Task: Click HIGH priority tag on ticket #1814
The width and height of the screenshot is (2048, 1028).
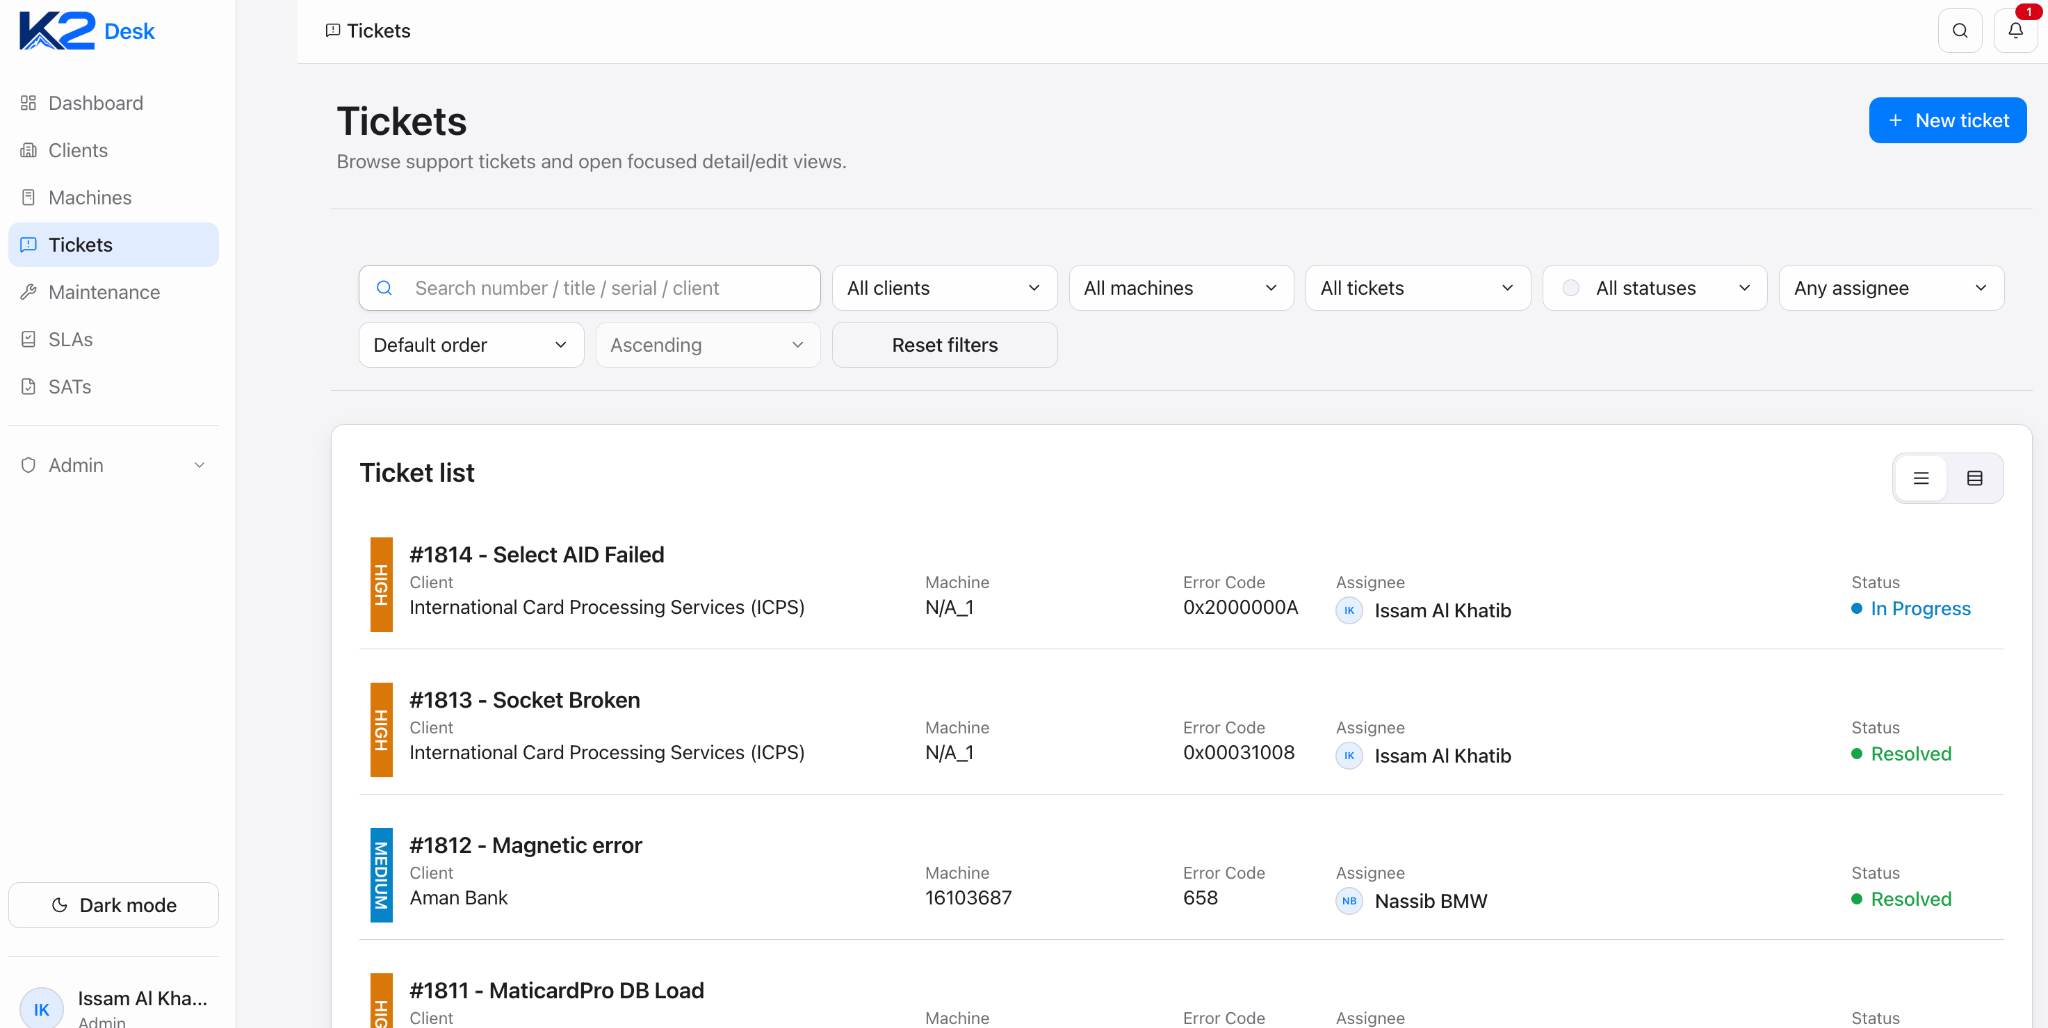Action: click(x=381, y=585)
